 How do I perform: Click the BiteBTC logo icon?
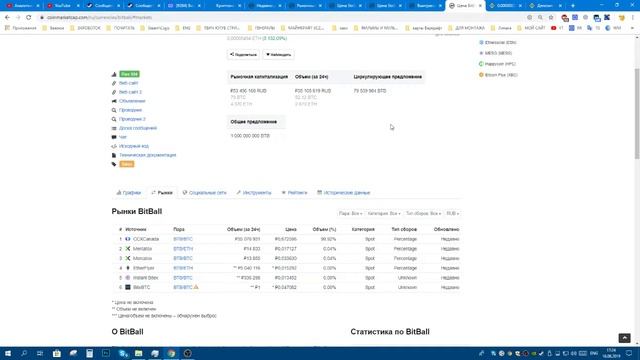[x=128, y=287]
